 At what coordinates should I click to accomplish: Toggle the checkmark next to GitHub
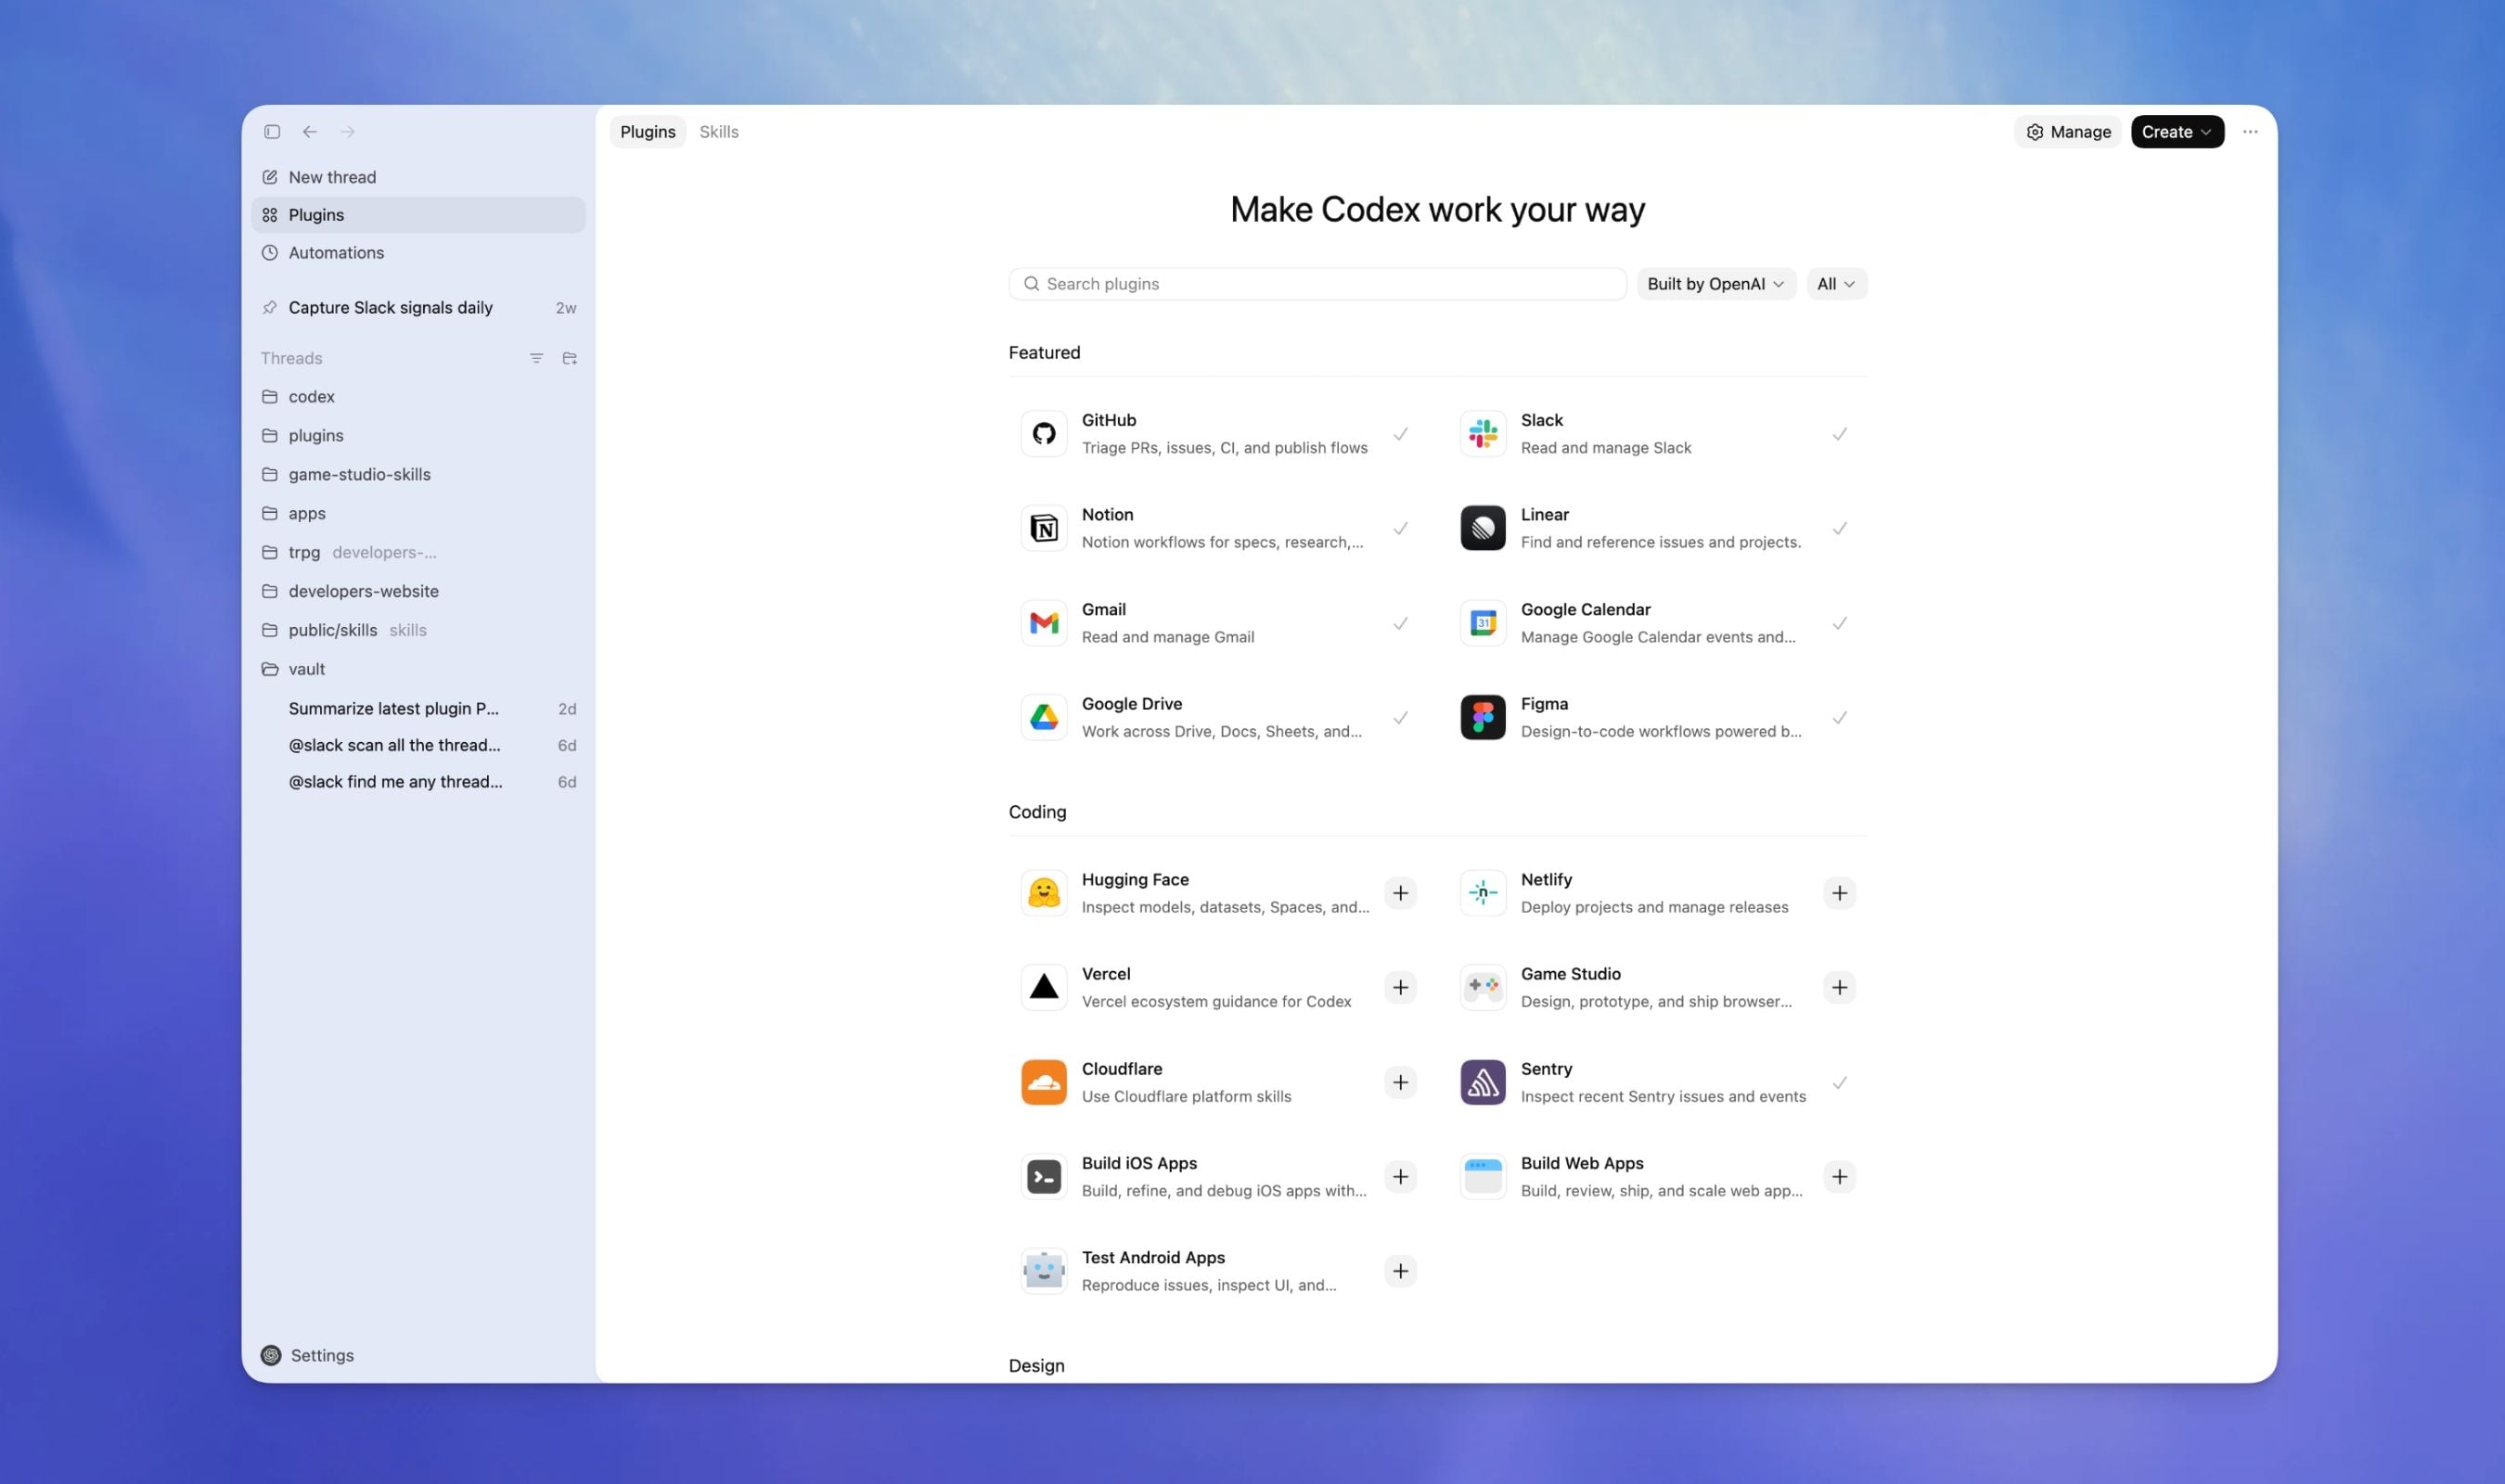(1400, 433)
